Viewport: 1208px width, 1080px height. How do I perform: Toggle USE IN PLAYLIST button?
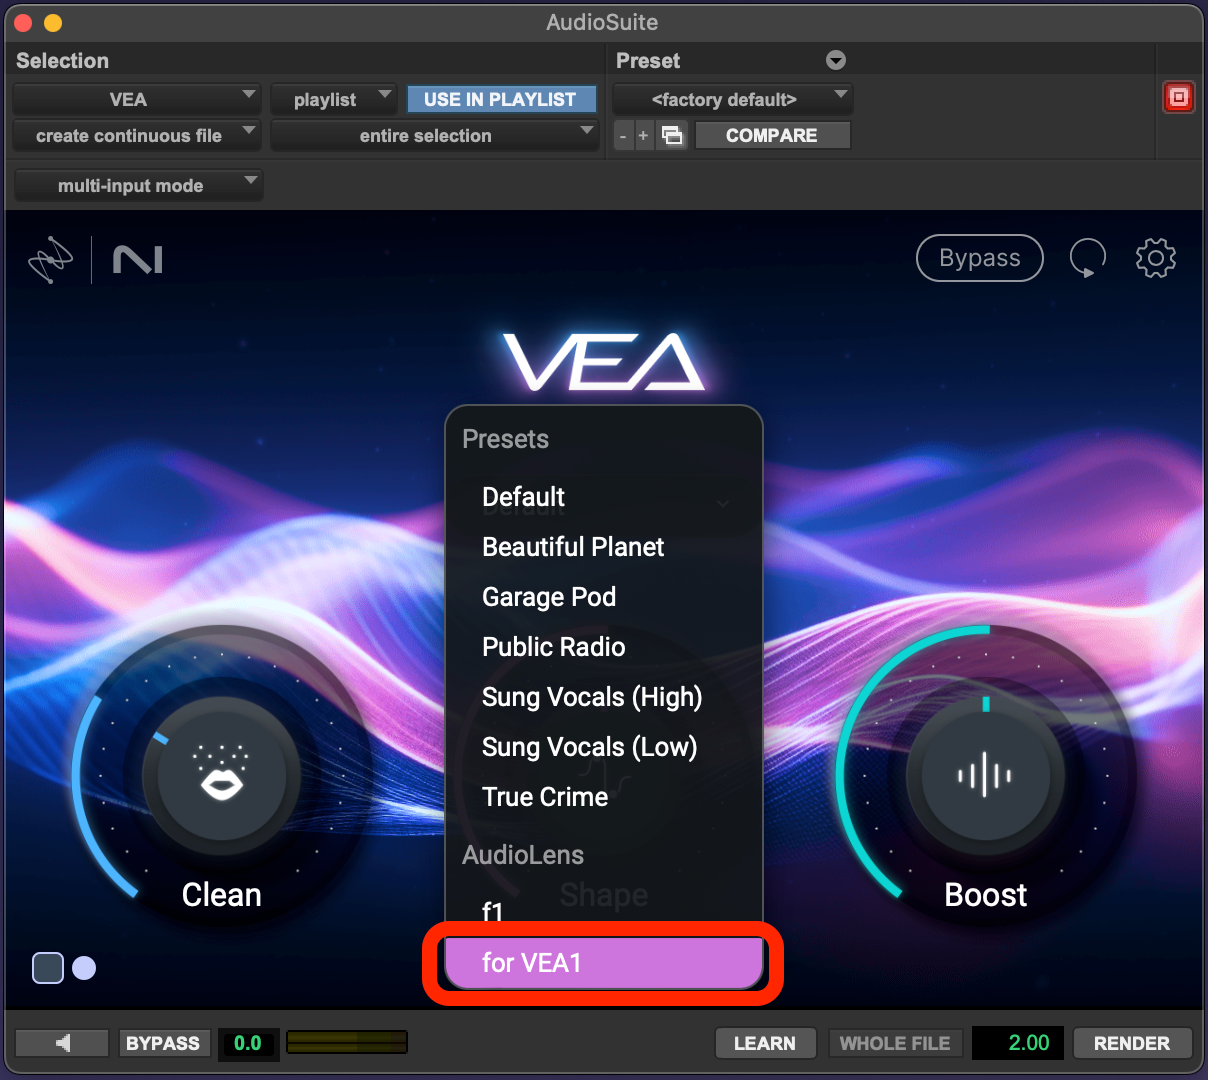[x=500, y=99]
